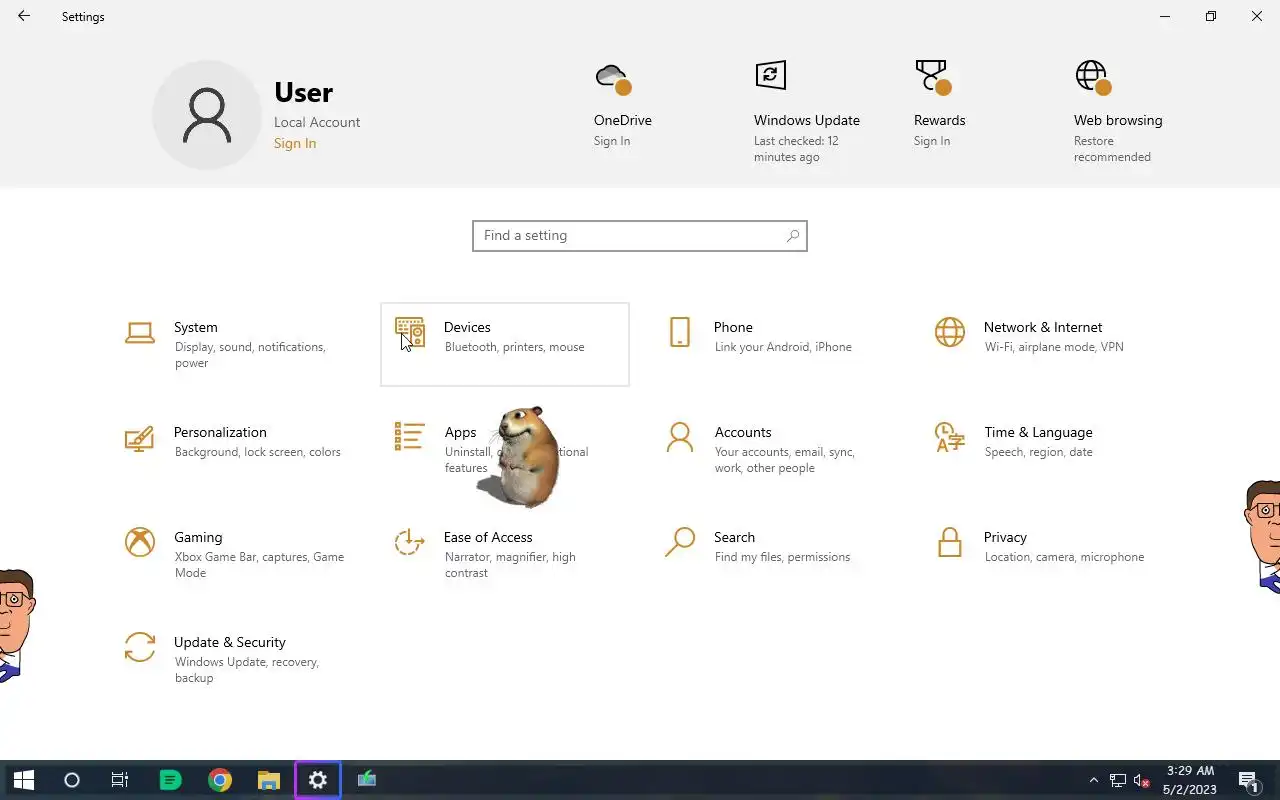Open the Windows Start menu
Viewport: 1280px width, 800px height.
pos(24,780)
